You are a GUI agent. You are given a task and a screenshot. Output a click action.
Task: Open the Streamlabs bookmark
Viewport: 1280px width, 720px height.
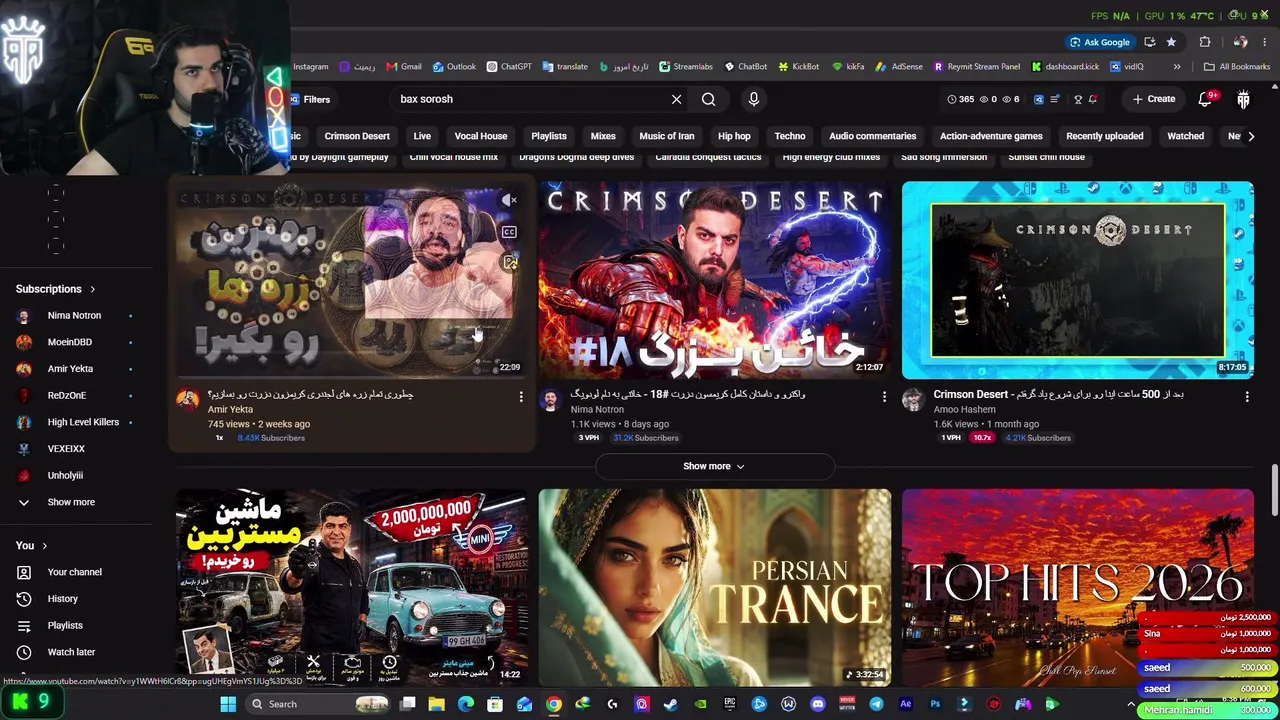coord(686,67)
